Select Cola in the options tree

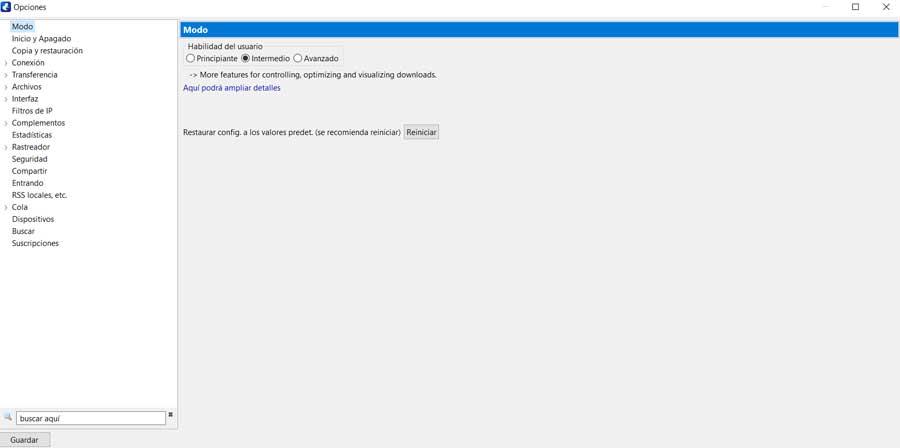coord(20,207)
